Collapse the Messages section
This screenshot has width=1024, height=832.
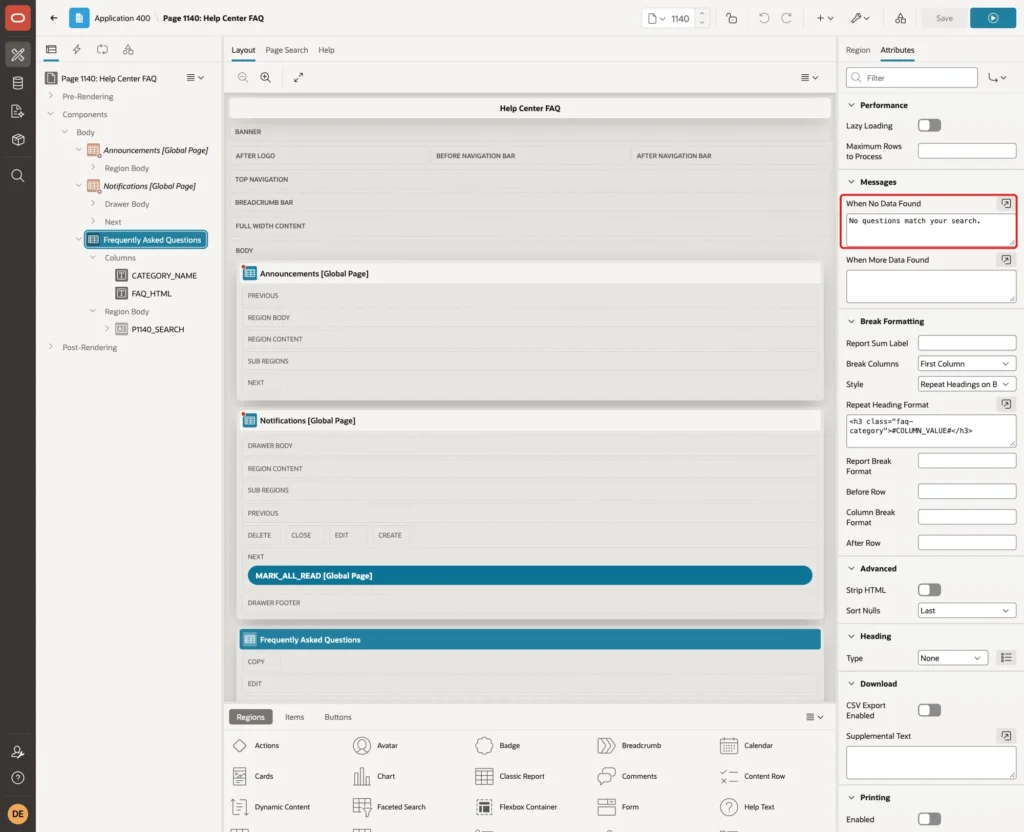tap(851, 182)
